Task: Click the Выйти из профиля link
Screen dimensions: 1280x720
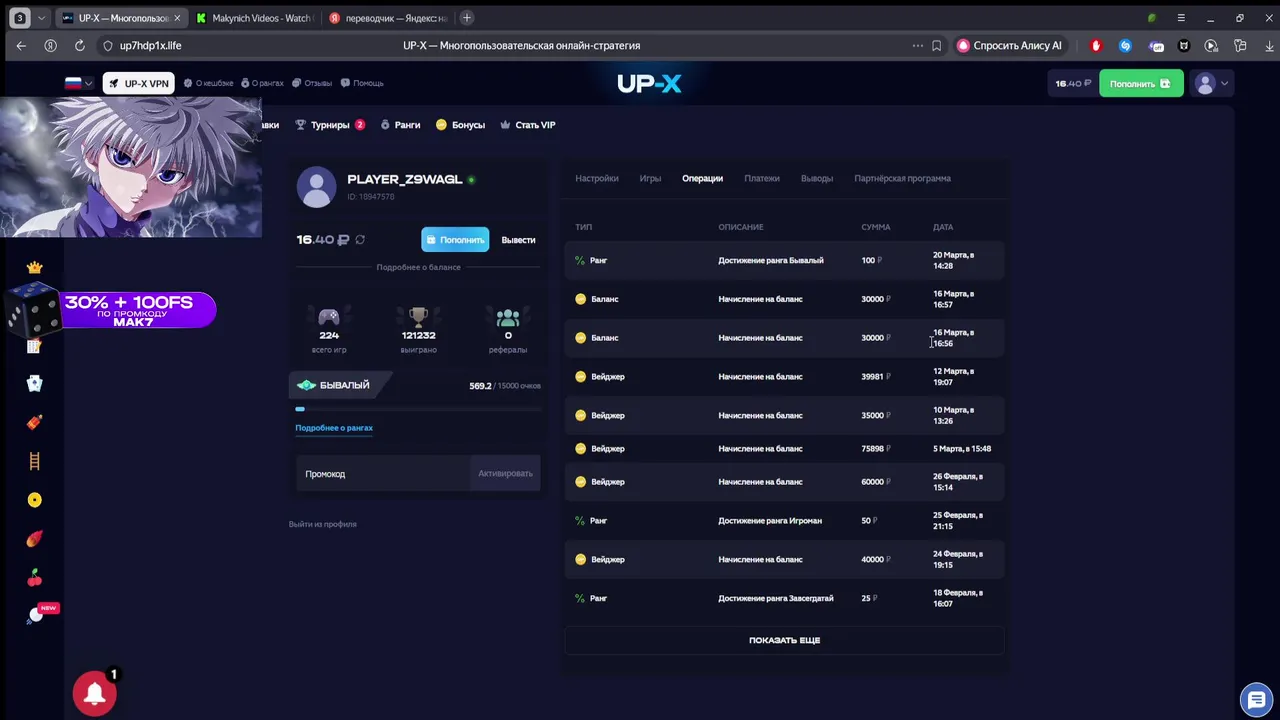Action: click(323, 524)
